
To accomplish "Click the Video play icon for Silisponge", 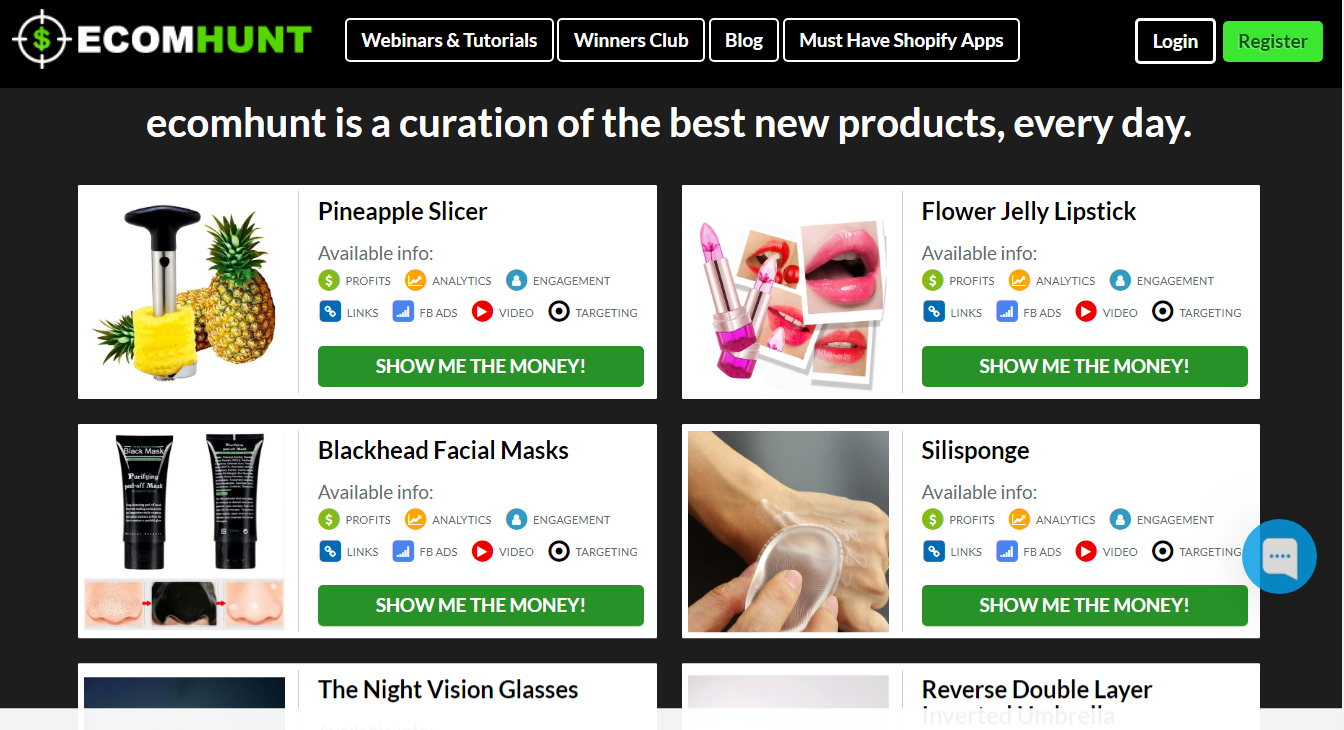I will click(x=1086, y=551).
